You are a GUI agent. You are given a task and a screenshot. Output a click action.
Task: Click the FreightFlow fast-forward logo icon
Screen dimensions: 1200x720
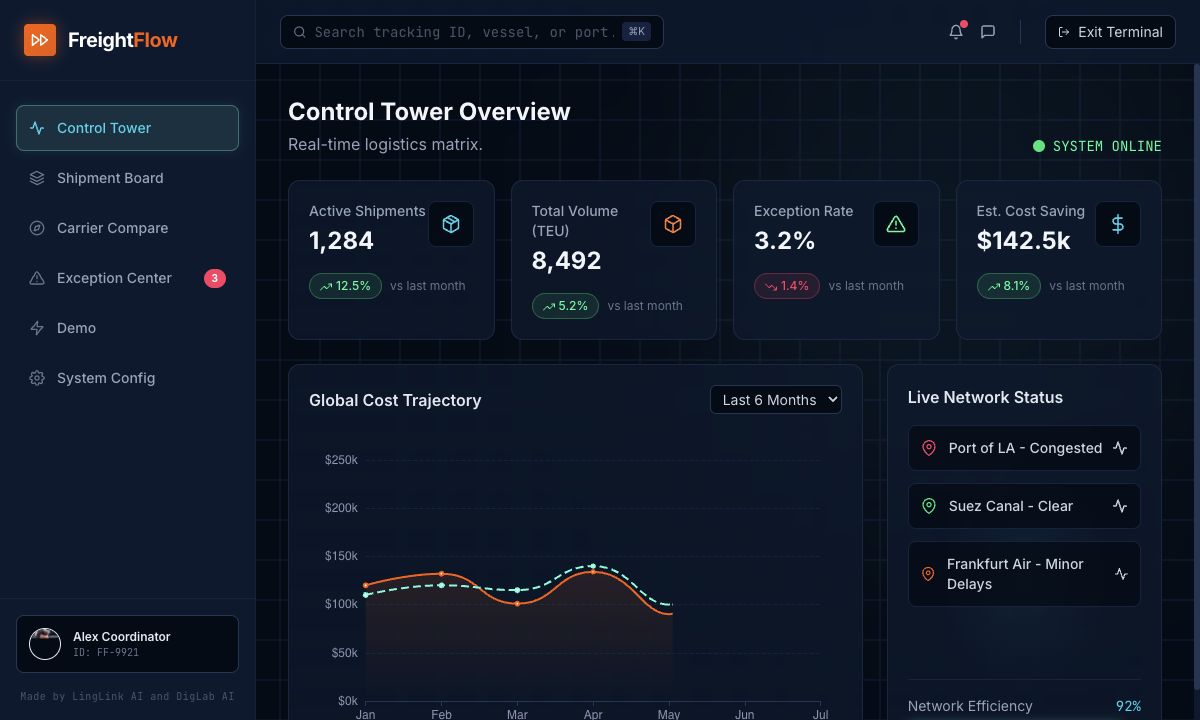(x=40, y=40)
